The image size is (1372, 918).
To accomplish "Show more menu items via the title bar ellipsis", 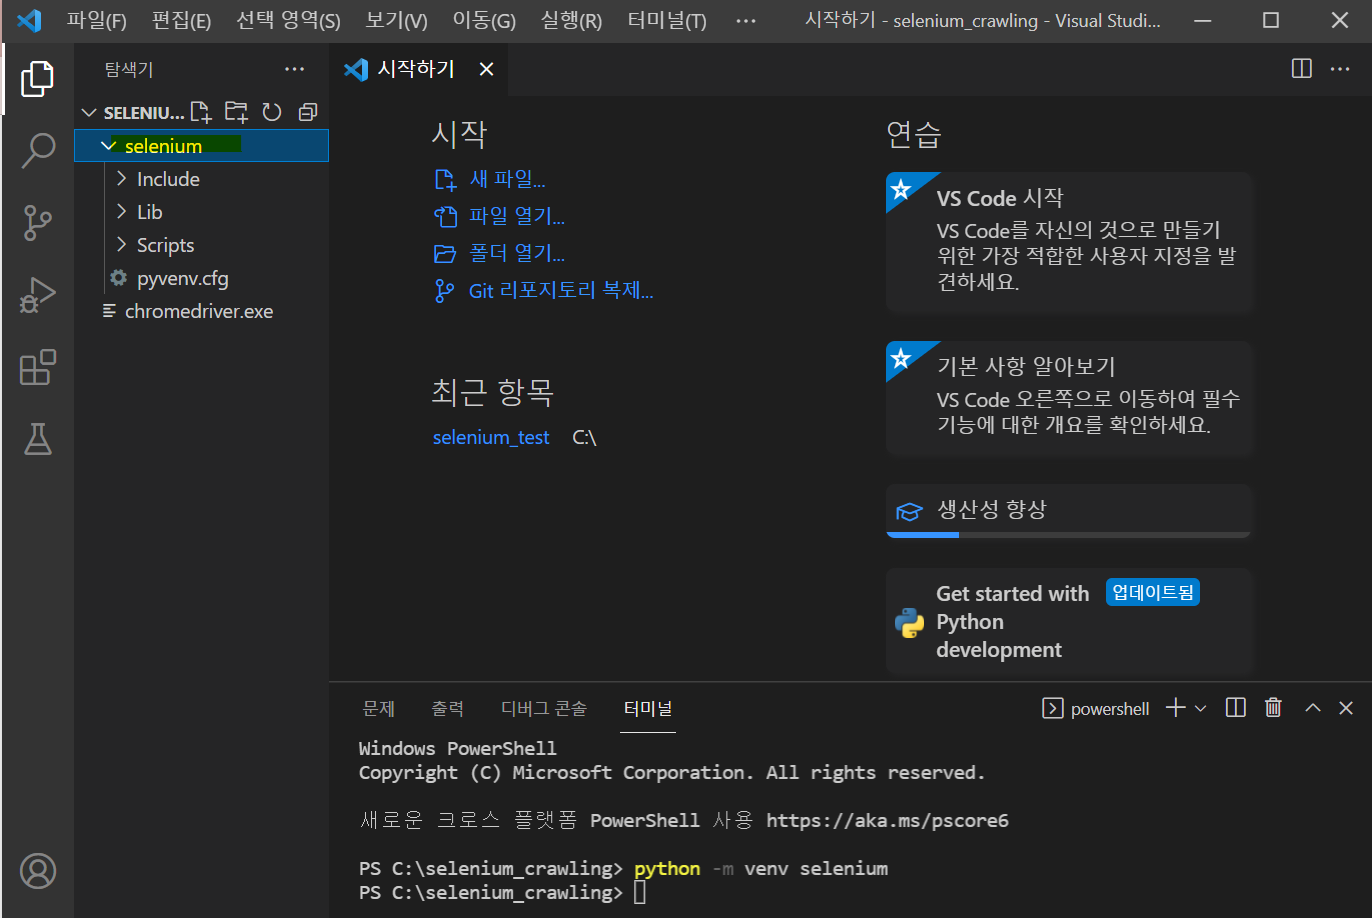I will pos(746,21).
